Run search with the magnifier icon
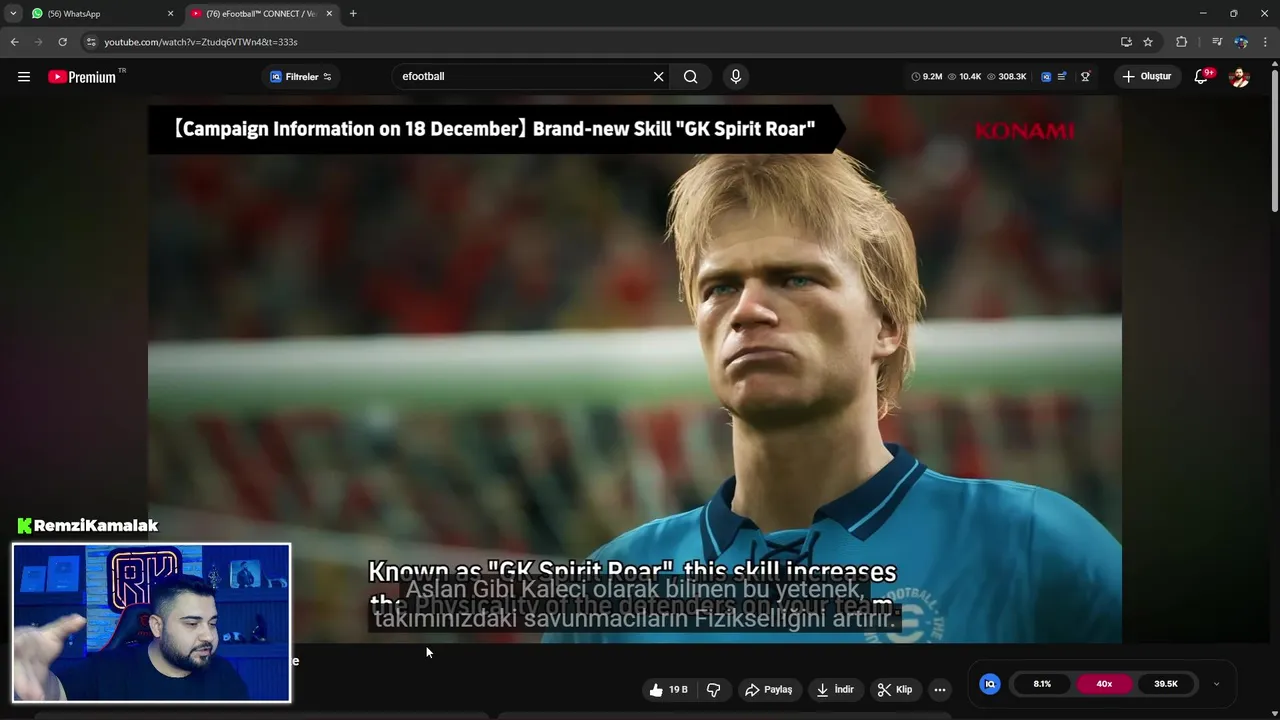This screenshot has height=720, width=1280. (x=690, y=77)
